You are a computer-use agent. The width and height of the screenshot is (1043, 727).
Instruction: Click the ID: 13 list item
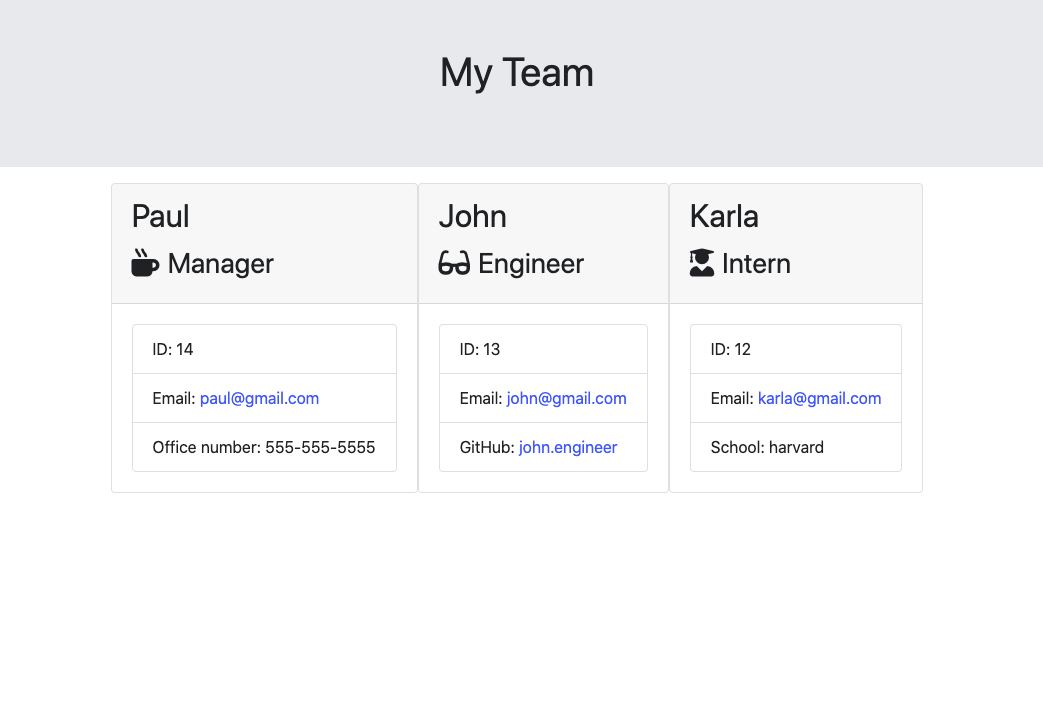pyautogui.click(x=543, y=349)
